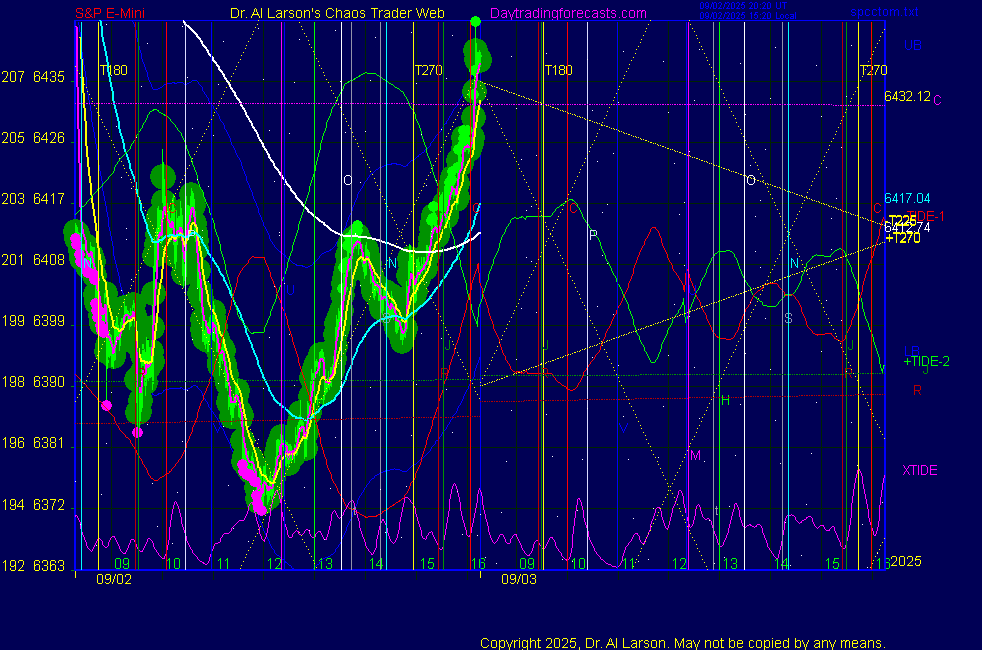Click the magenta 'M' marker near hour 12
Screen dimensions: 982x650
(x=695, y=456)
